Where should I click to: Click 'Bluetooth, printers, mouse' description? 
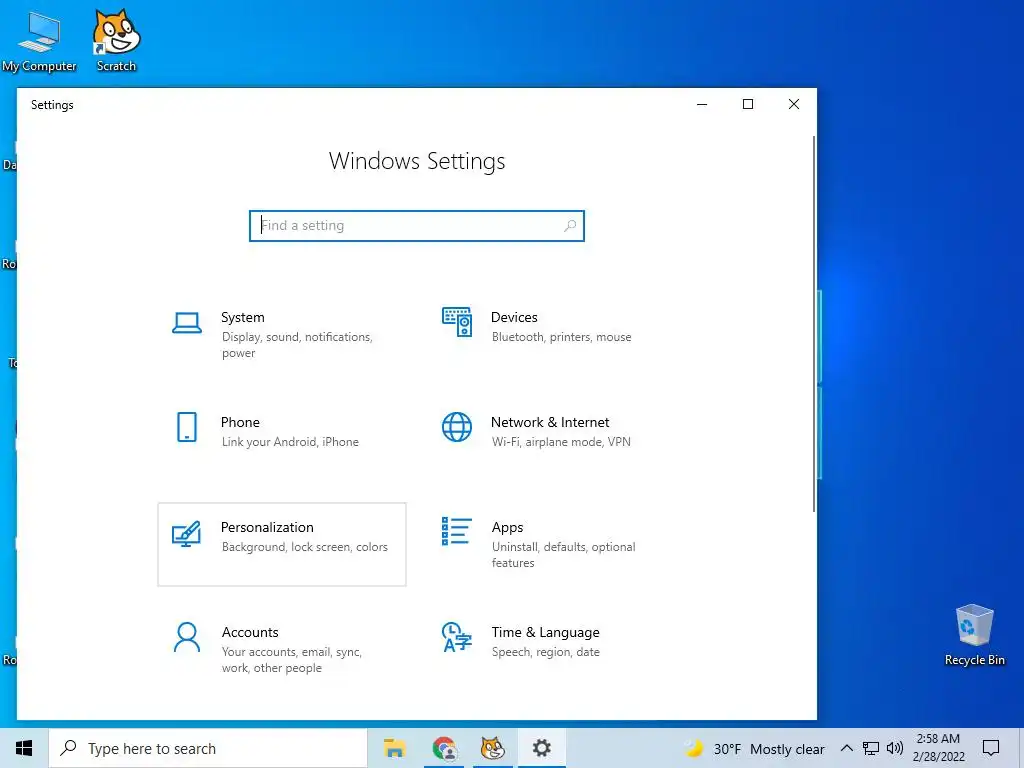point(562,337)
